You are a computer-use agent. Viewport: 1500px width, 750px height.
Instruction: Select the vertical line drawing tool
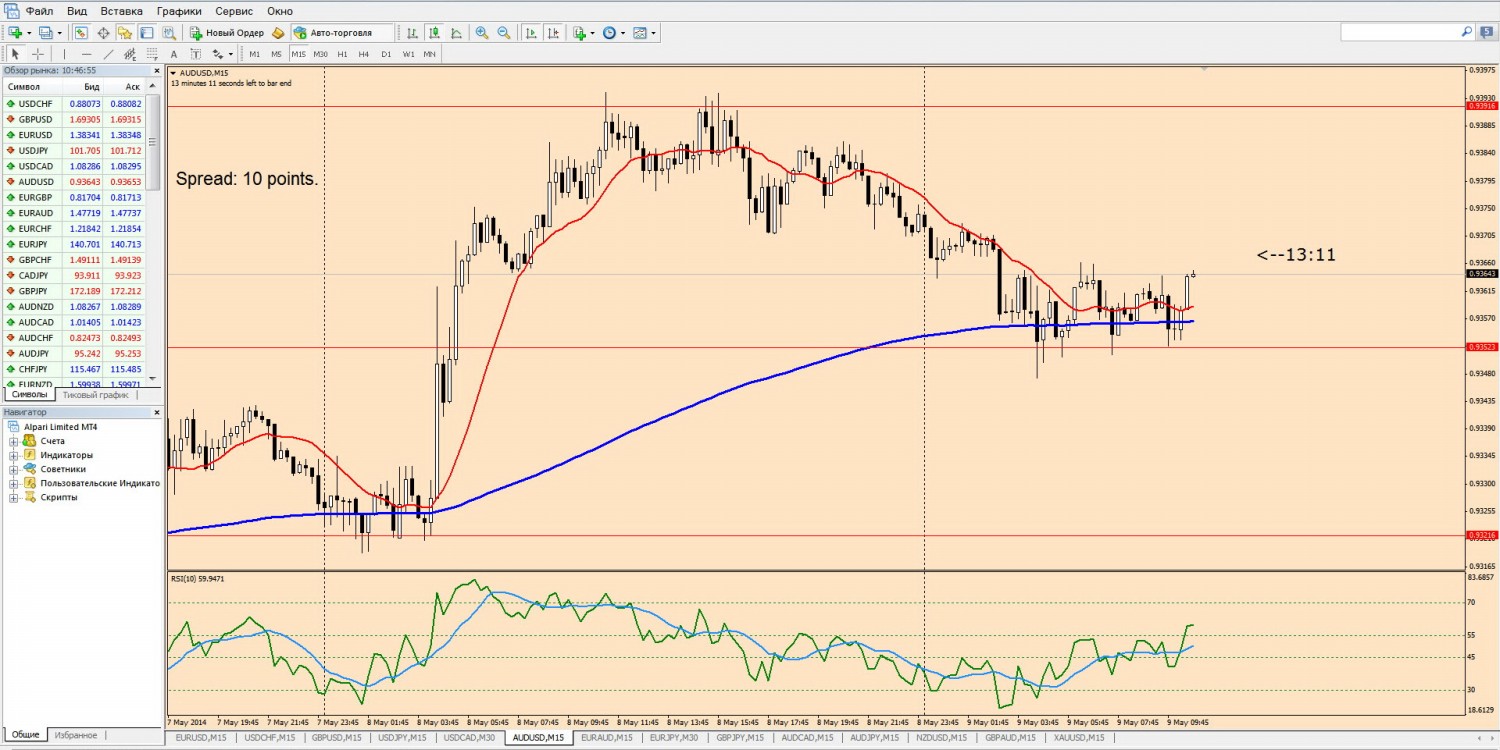[64, 54]
